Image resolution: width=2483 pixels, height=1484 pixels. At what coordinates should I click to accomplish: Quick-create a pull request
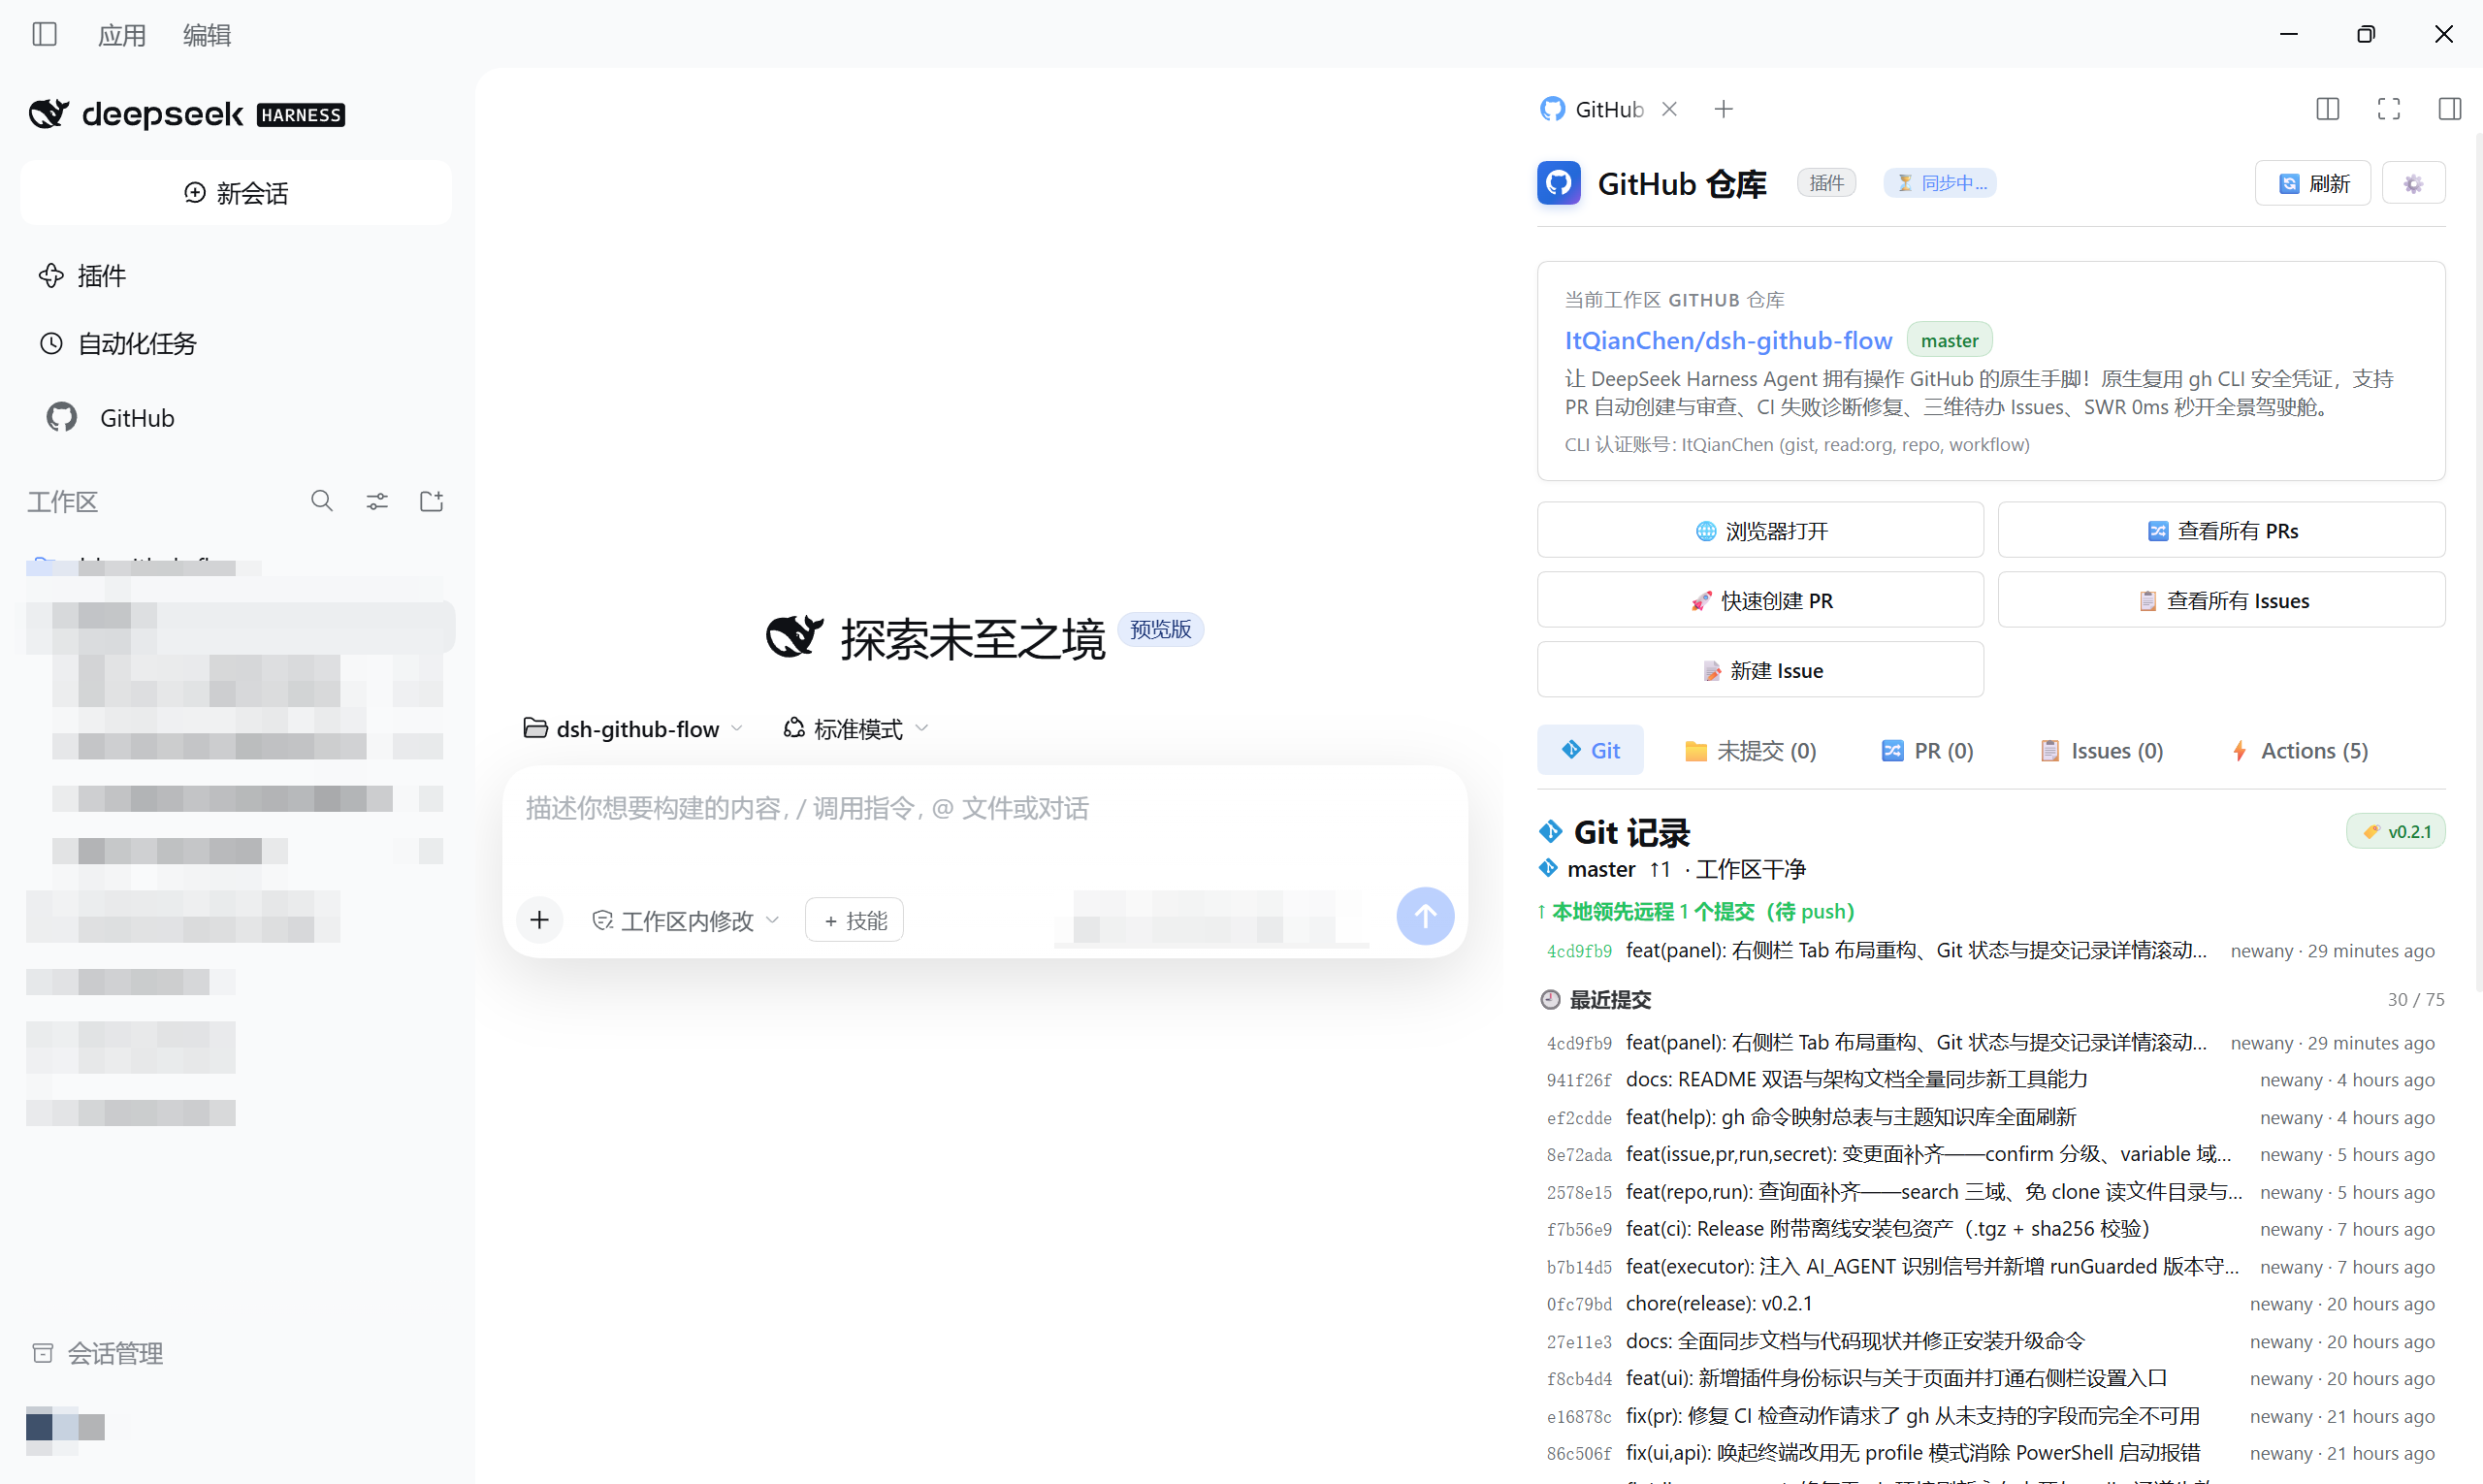pos(1760,600)
